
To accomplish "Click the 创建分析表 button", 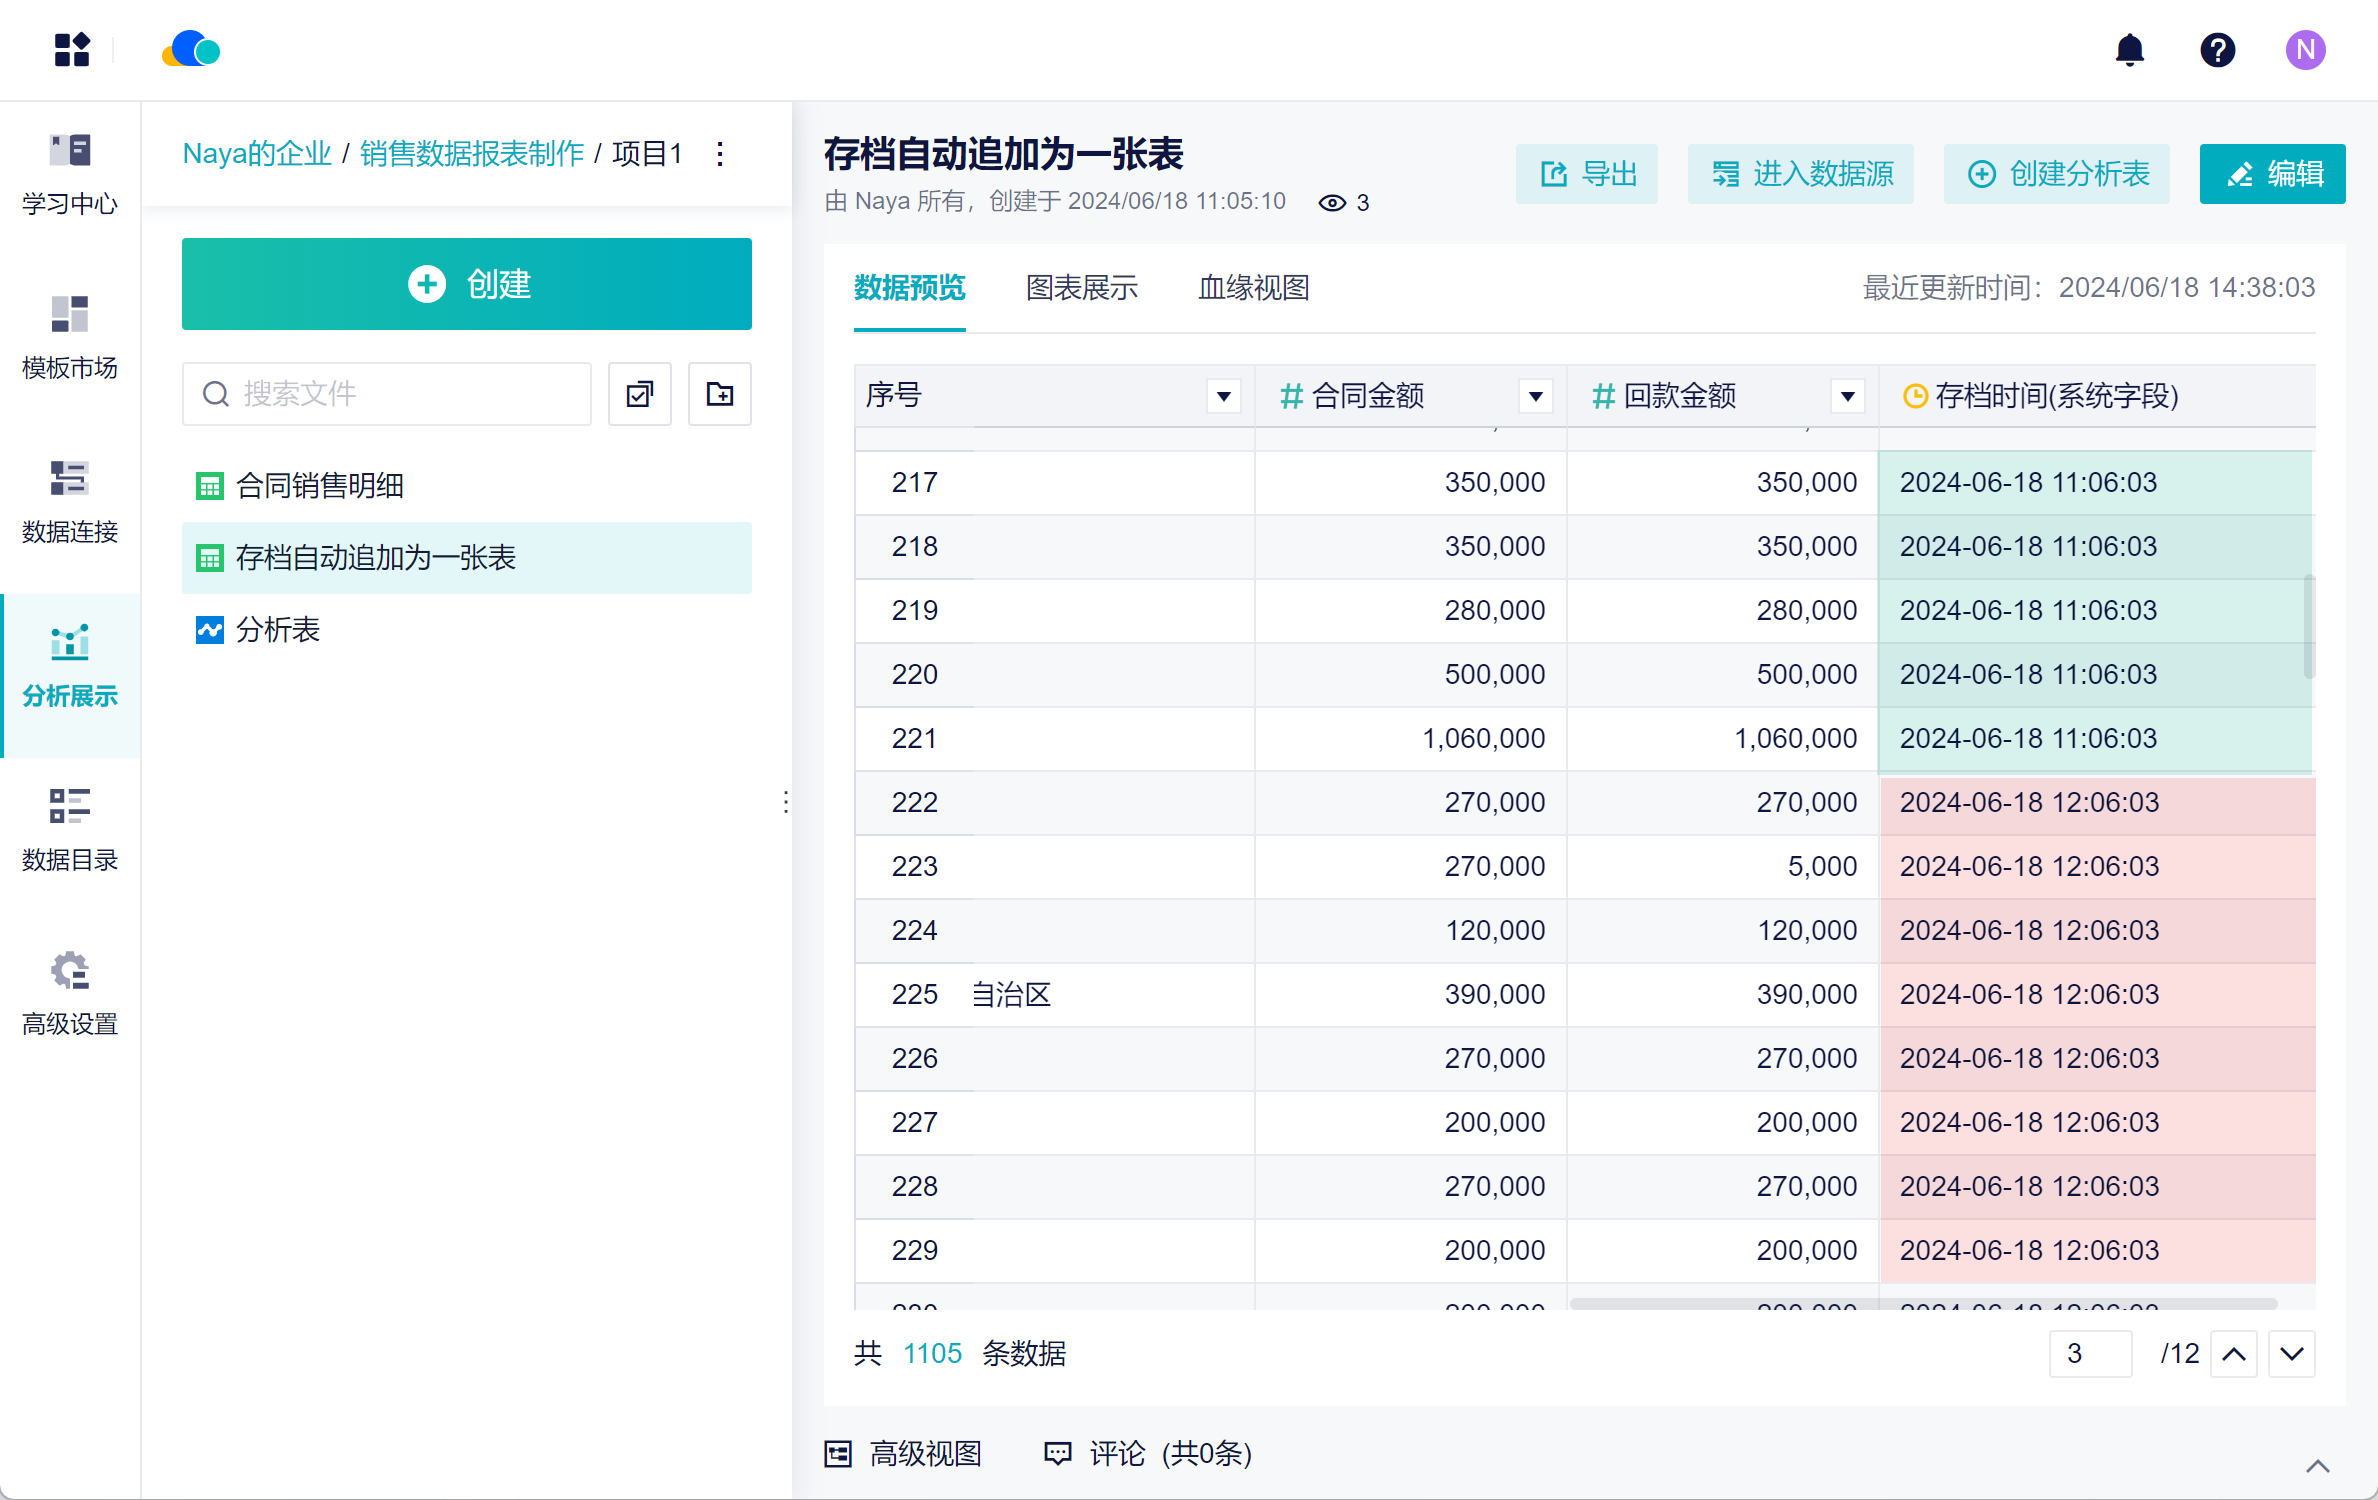I will [2057, 174].
